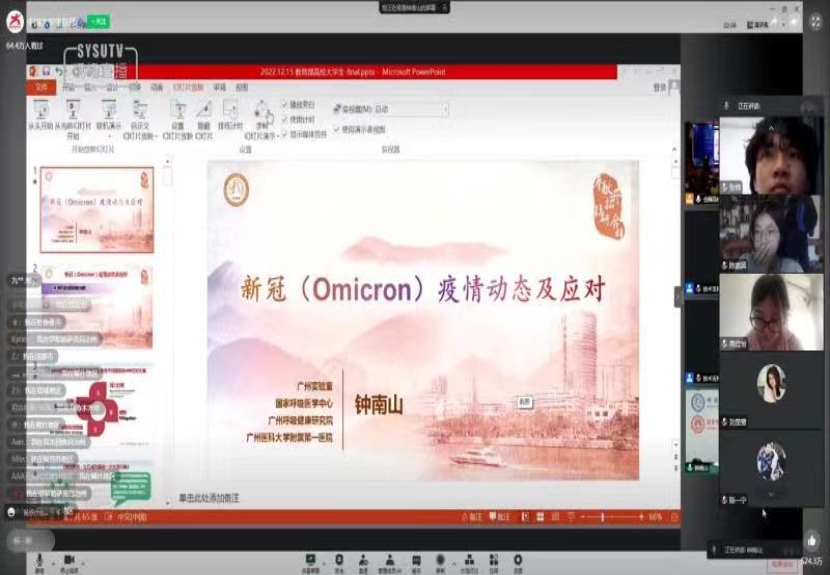Select slide 1 thumbnail in slide panel
The height and width of the screenshot is (575, 830).
click(x=97, y=210)
